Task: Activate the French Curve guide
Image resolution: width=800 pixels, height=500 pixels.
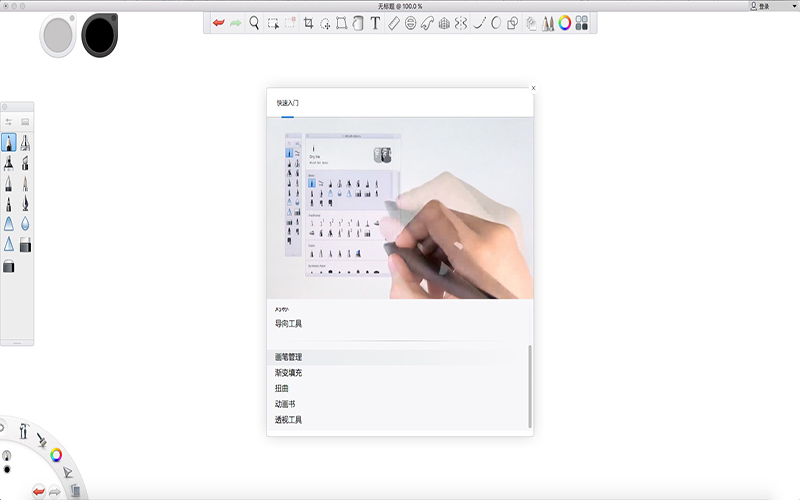Action: (x=427, y=23)
